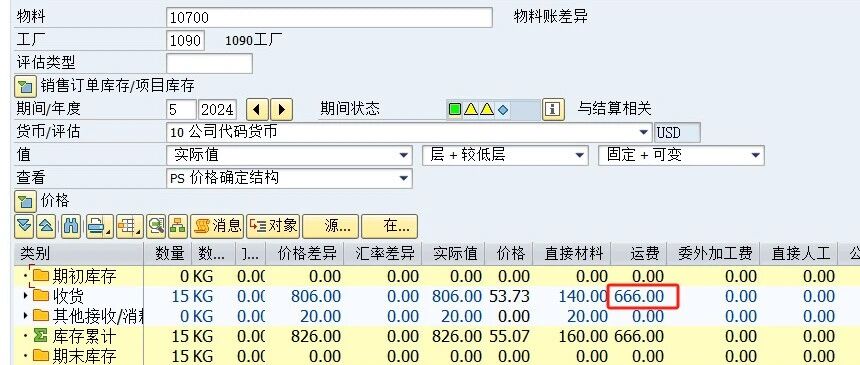The height and width of the screenshot is (365, 860).
Task: Click the period field showing 5
Action: point(181,110)
